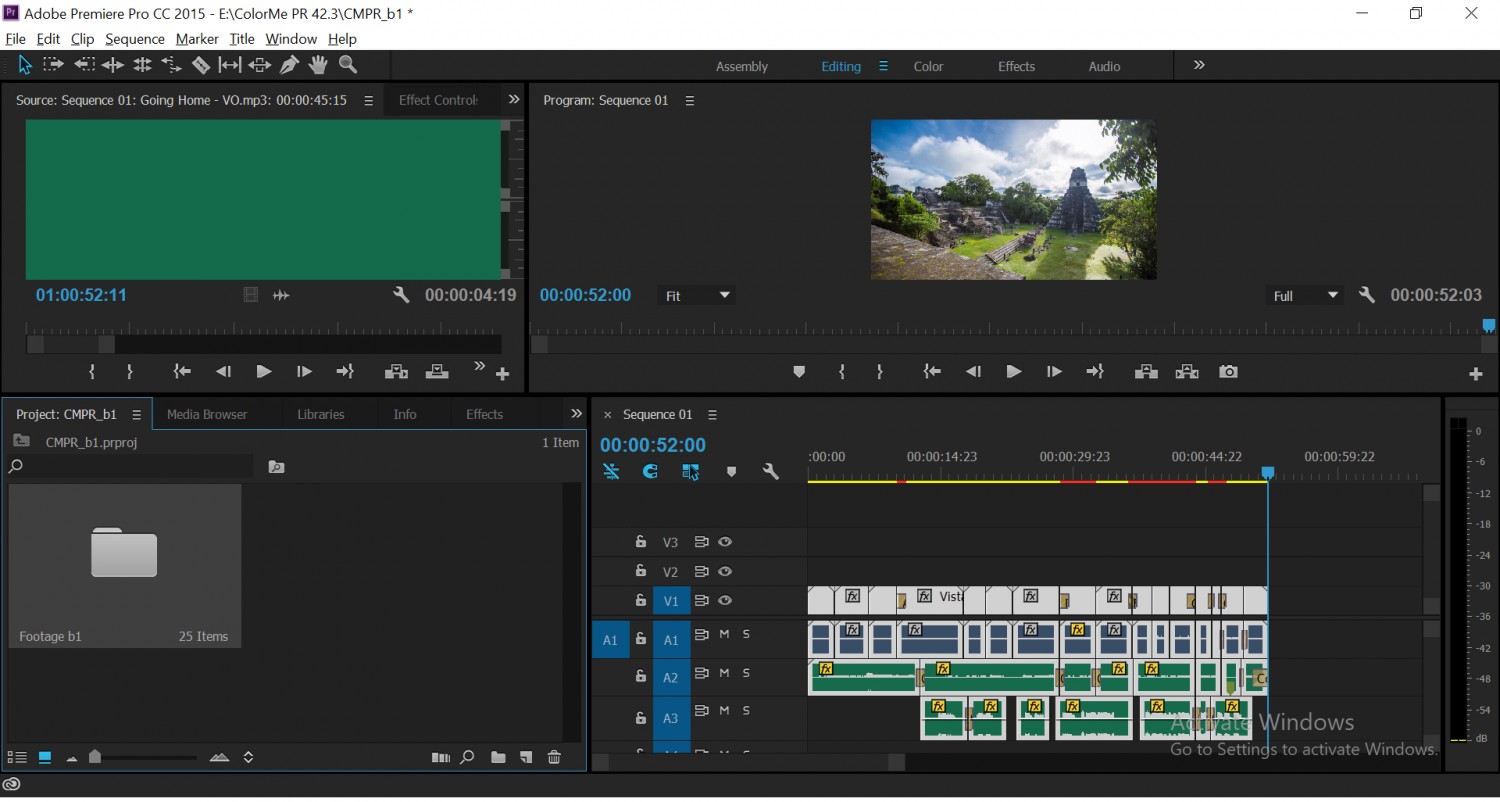This screenshot has width=1500, height=802.
Task: Toggle lock on track A3
Action: (641, 718)
